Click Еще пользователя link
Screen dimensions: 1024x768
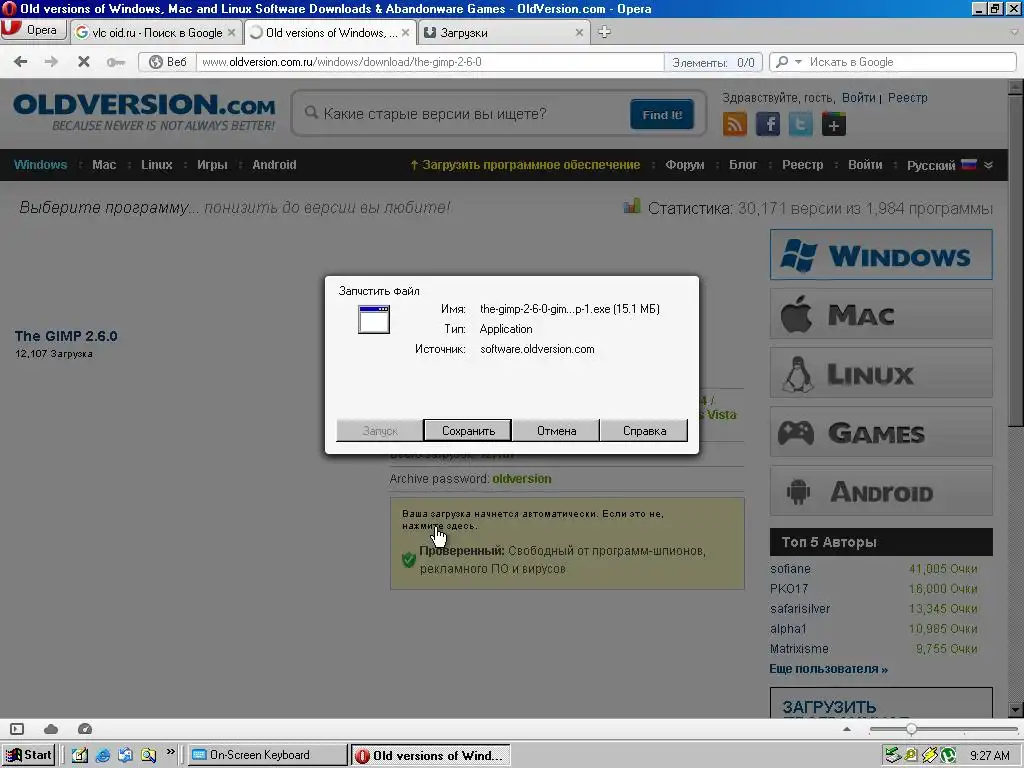click(828, 669)
